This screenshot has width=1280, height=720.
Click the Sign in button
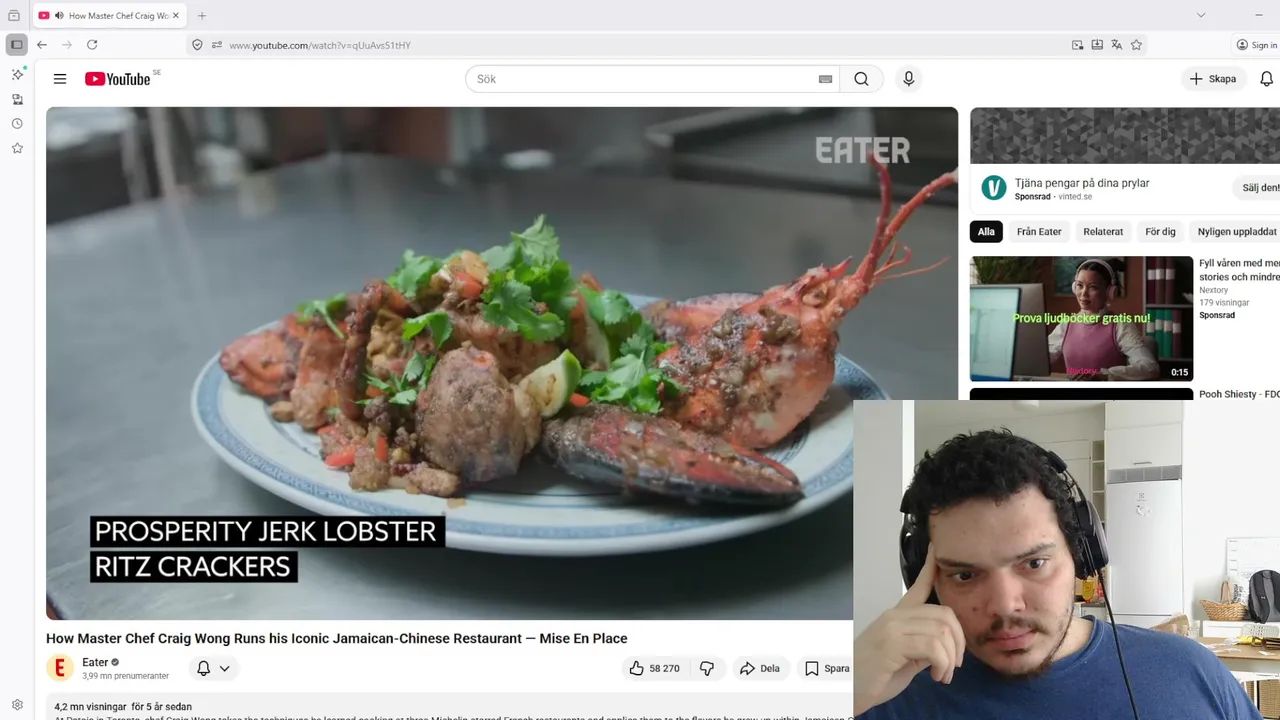(x=1256, y=45)
